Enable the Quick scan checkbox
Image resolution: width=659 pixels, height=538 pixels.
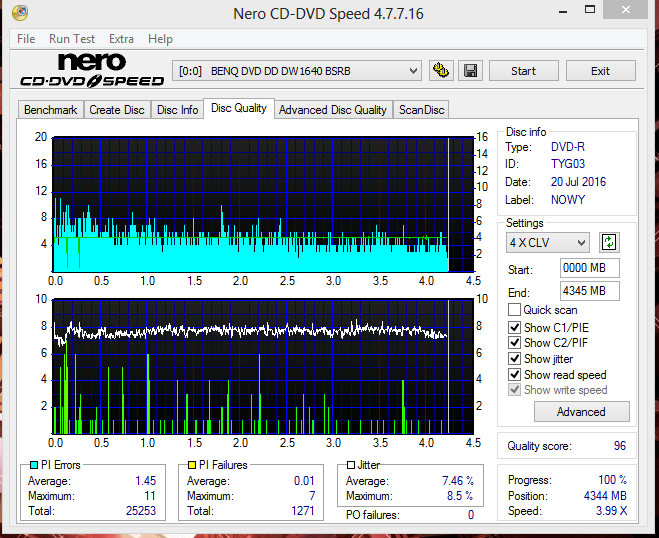pyautogui.click(x=514, y=310)
